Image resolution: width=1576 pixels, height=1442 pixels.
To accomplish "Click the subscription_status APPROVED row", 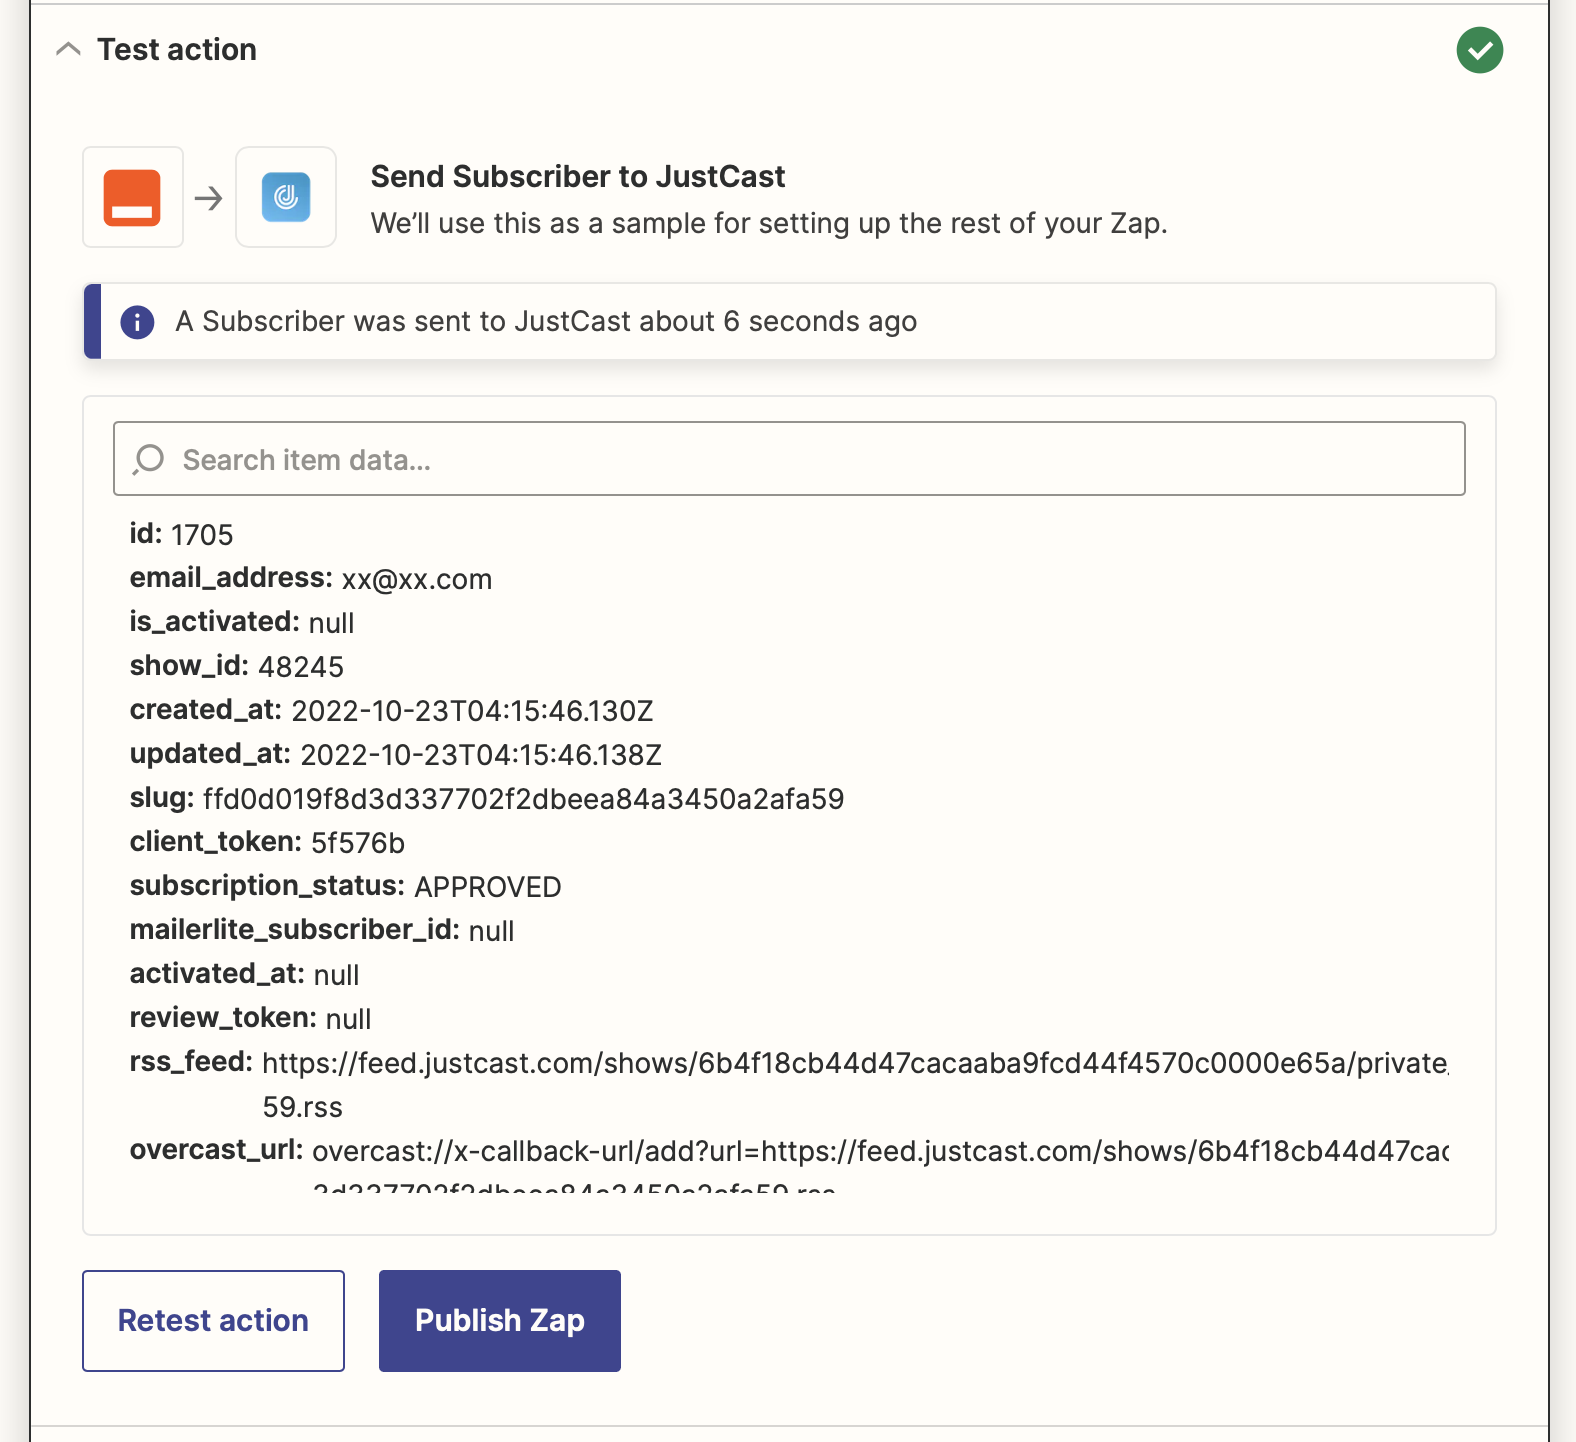I will click(x=345, y=887).
